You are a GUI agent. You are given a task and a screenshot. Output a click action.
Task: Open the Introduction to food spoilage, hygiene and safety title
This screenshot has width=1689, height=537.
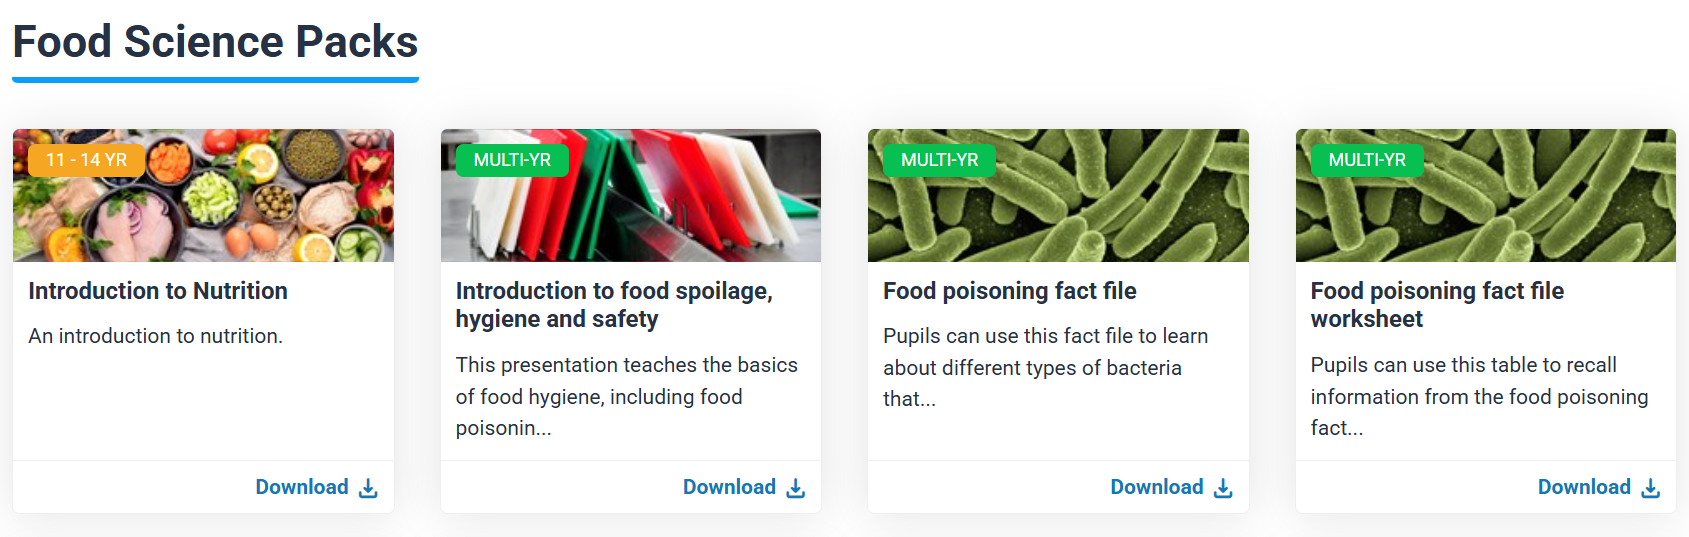pyautogui.click(x=613, y=305)
